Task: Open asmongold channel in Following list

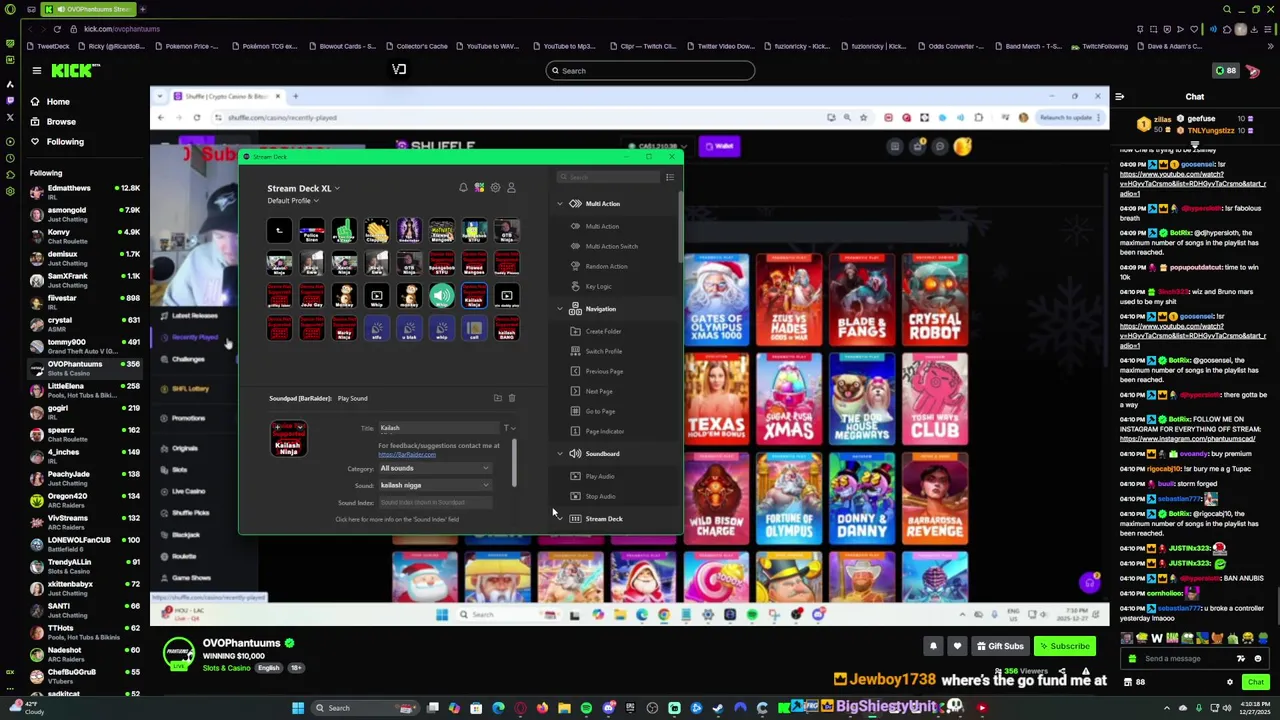Action: click(85, 214)
